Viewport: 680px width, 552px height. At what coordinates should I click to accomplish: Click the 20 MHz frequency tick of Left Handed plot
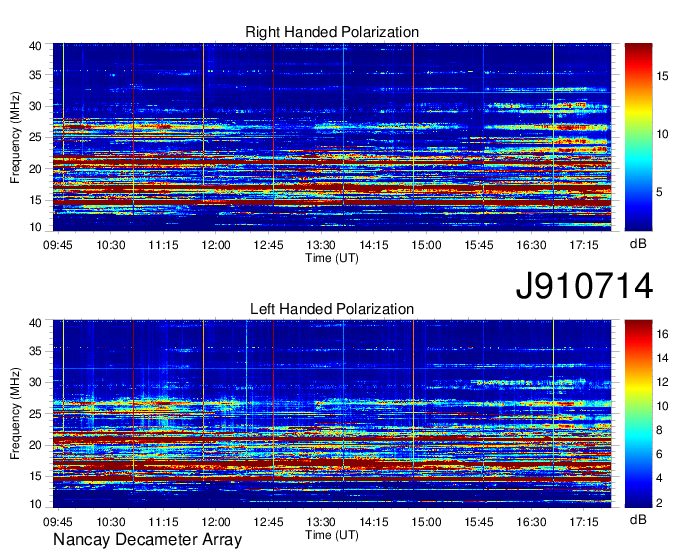click(x=35, y=445)
